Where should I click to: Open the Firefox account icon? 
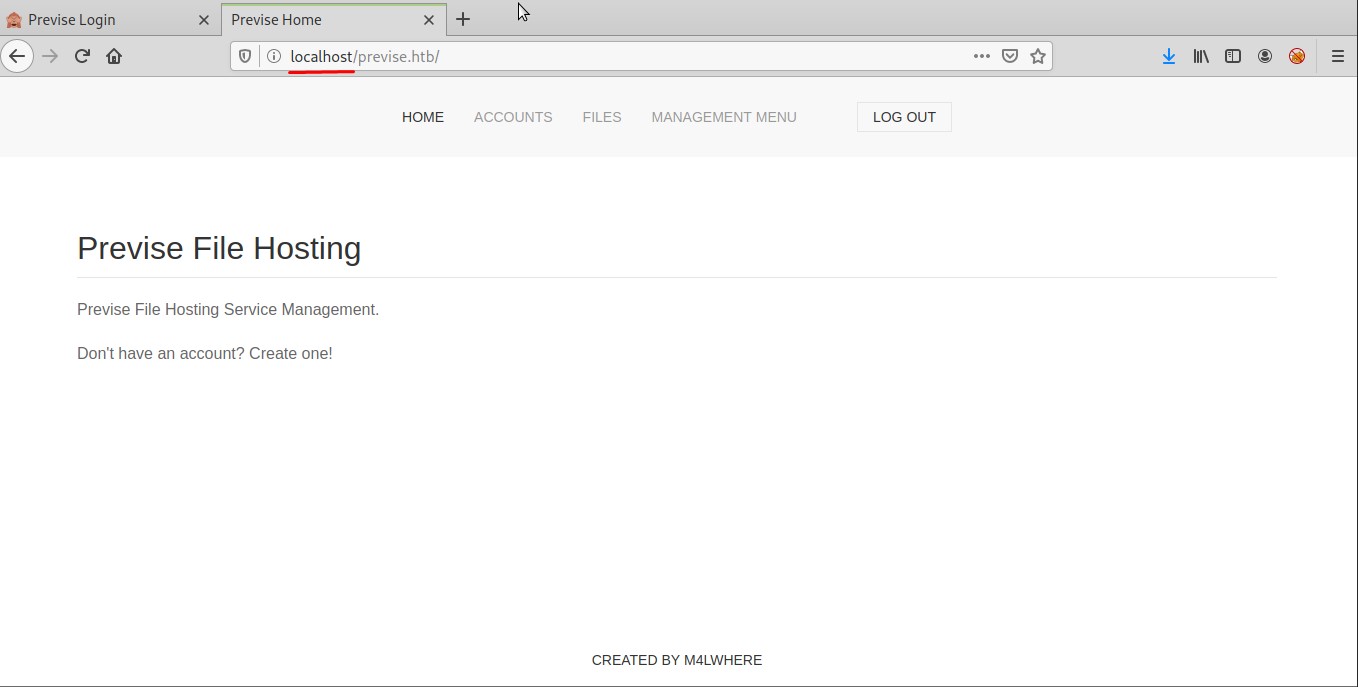pos(1265,57)
